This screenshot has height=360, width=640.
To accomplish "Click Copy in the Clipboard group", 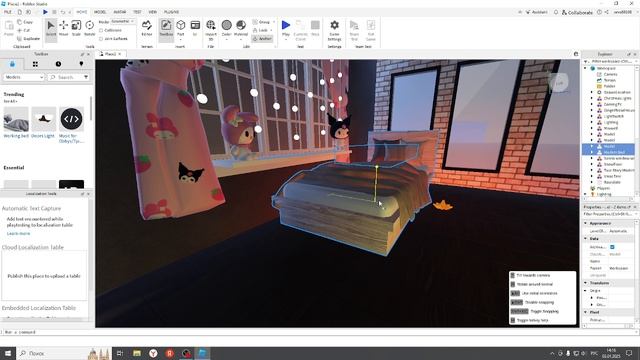I will point(25,22).
